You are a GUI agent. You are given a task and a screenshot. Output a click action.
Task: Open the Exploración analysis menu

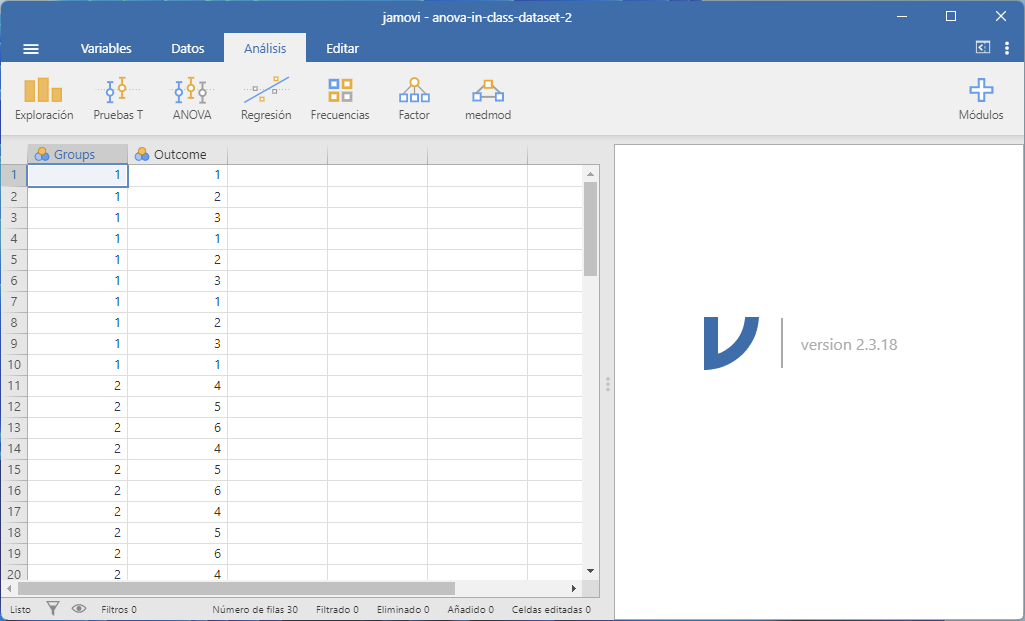[44, 99]
